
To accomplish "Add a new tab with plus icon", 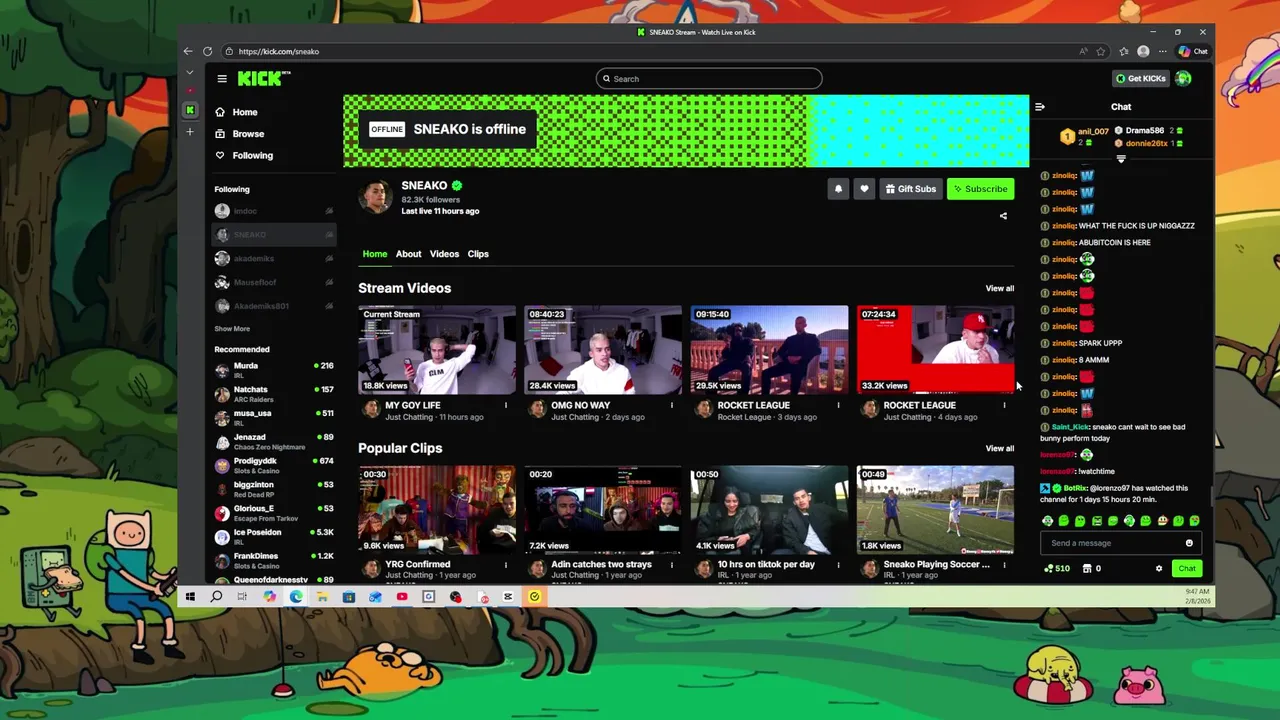I will (x=190, y=132).
